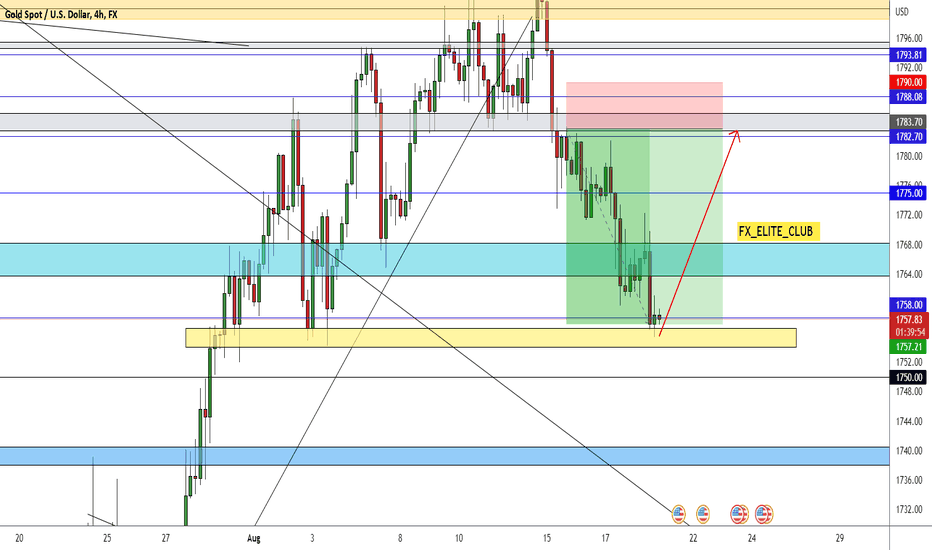Click the black 1750.00 price label
Screen dimensions: 932x550
[x=909, y=377]
